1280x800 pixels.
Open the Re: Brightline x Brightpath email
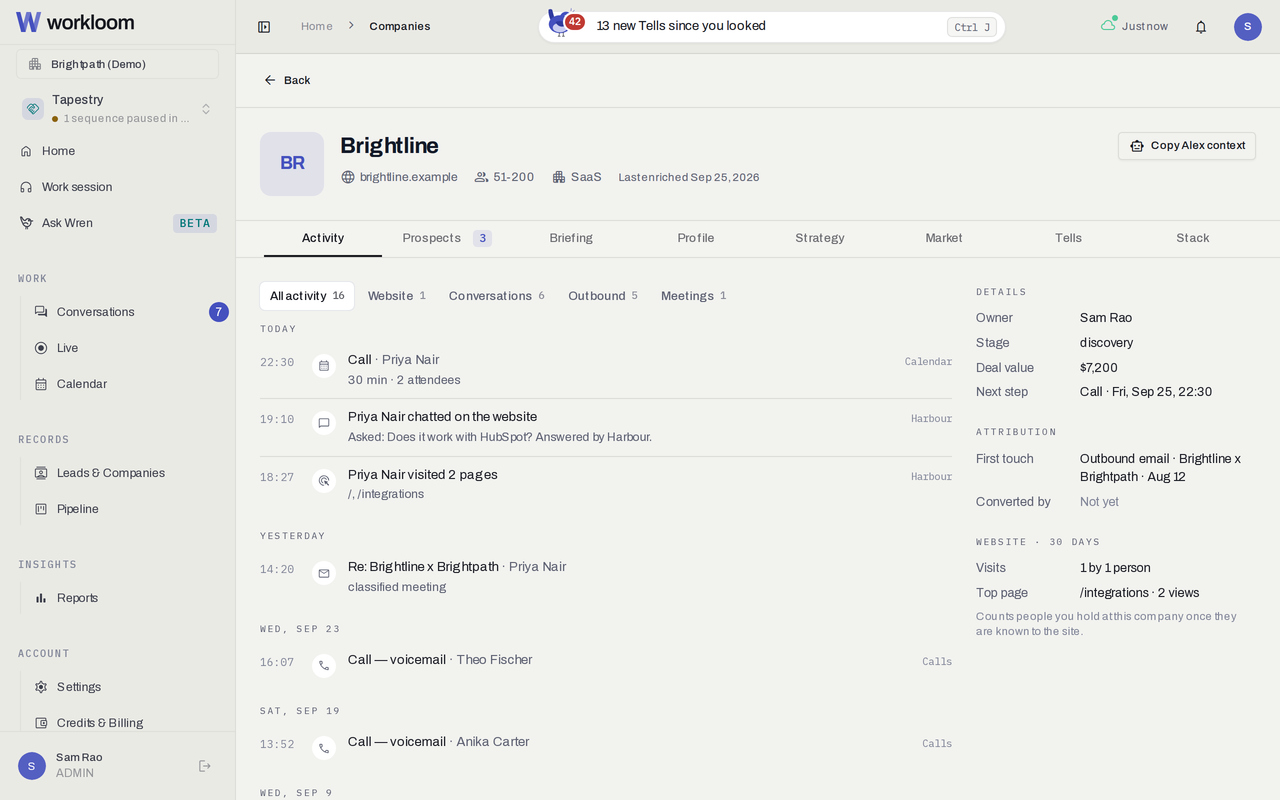(x=606, y=577)
